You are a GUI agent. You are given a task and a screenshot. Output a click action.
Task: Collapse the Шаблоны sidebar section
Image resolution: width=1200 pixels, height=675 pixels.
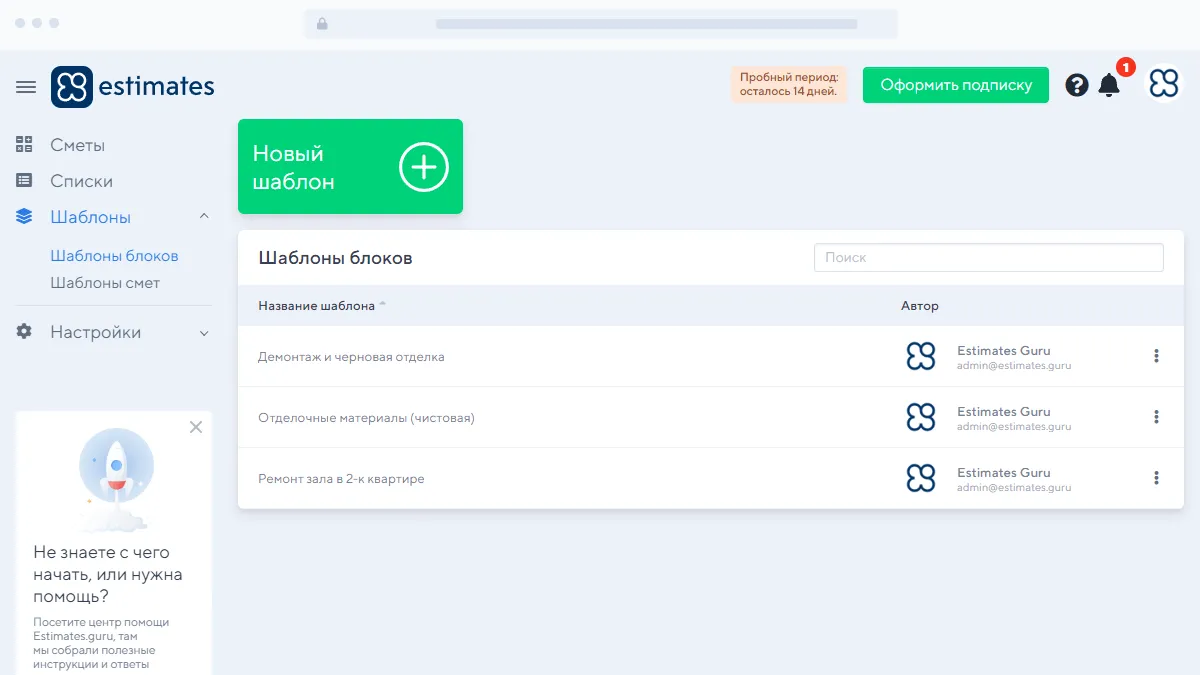(204, 217)
